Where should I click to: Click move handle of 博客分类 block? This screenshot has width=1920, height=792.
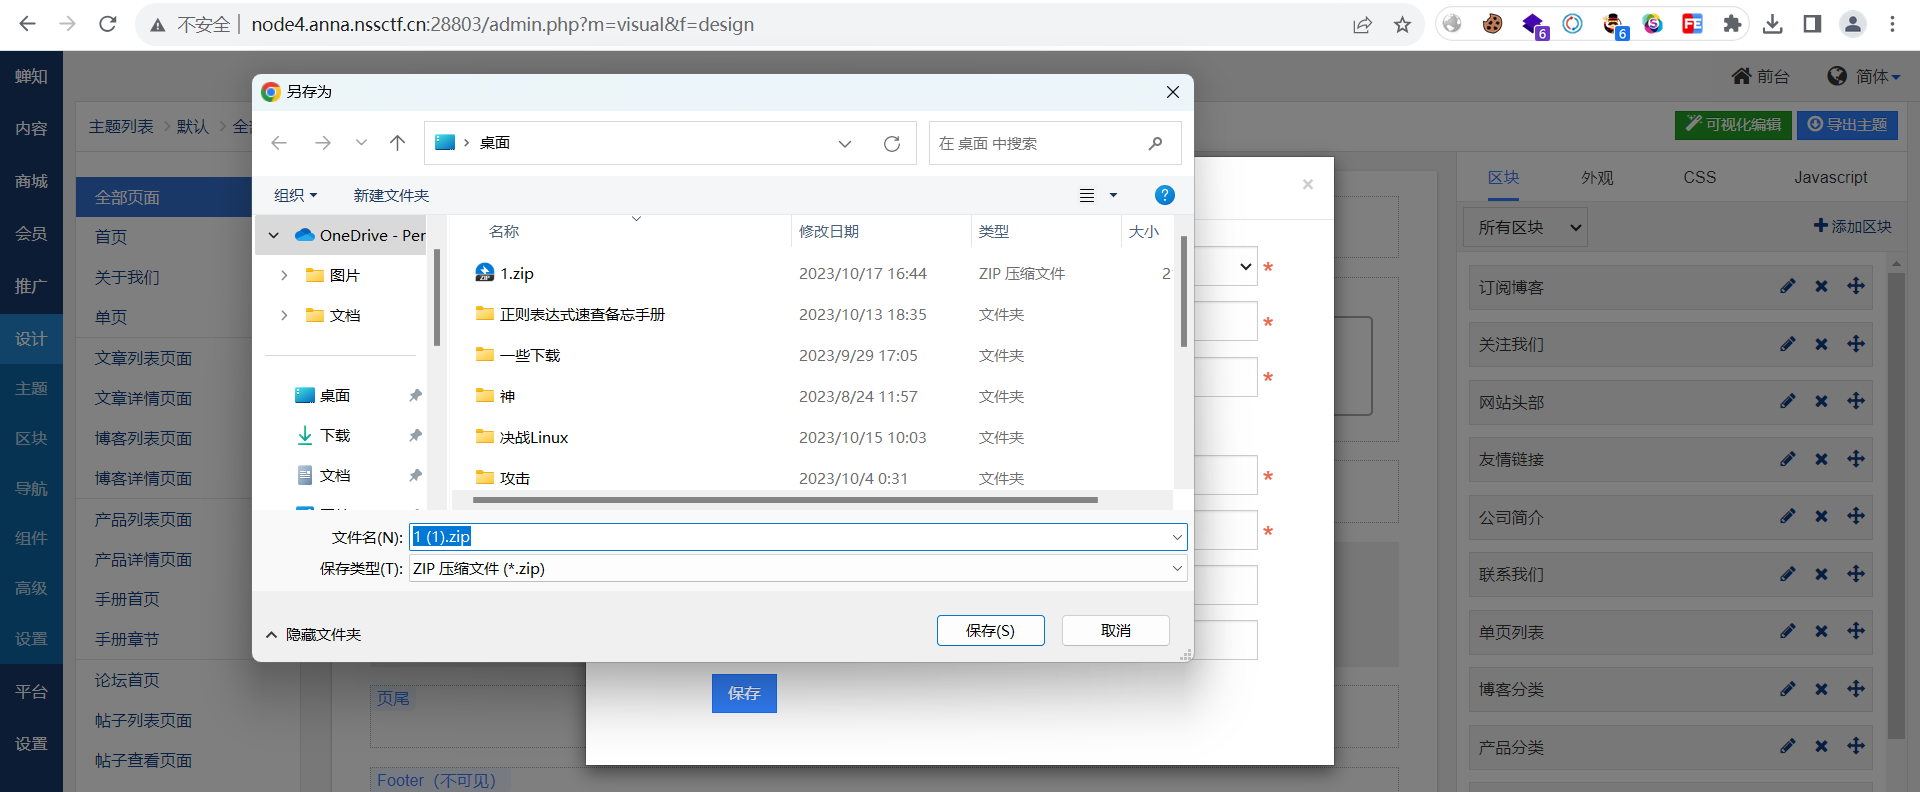[x=1856, y=688]
